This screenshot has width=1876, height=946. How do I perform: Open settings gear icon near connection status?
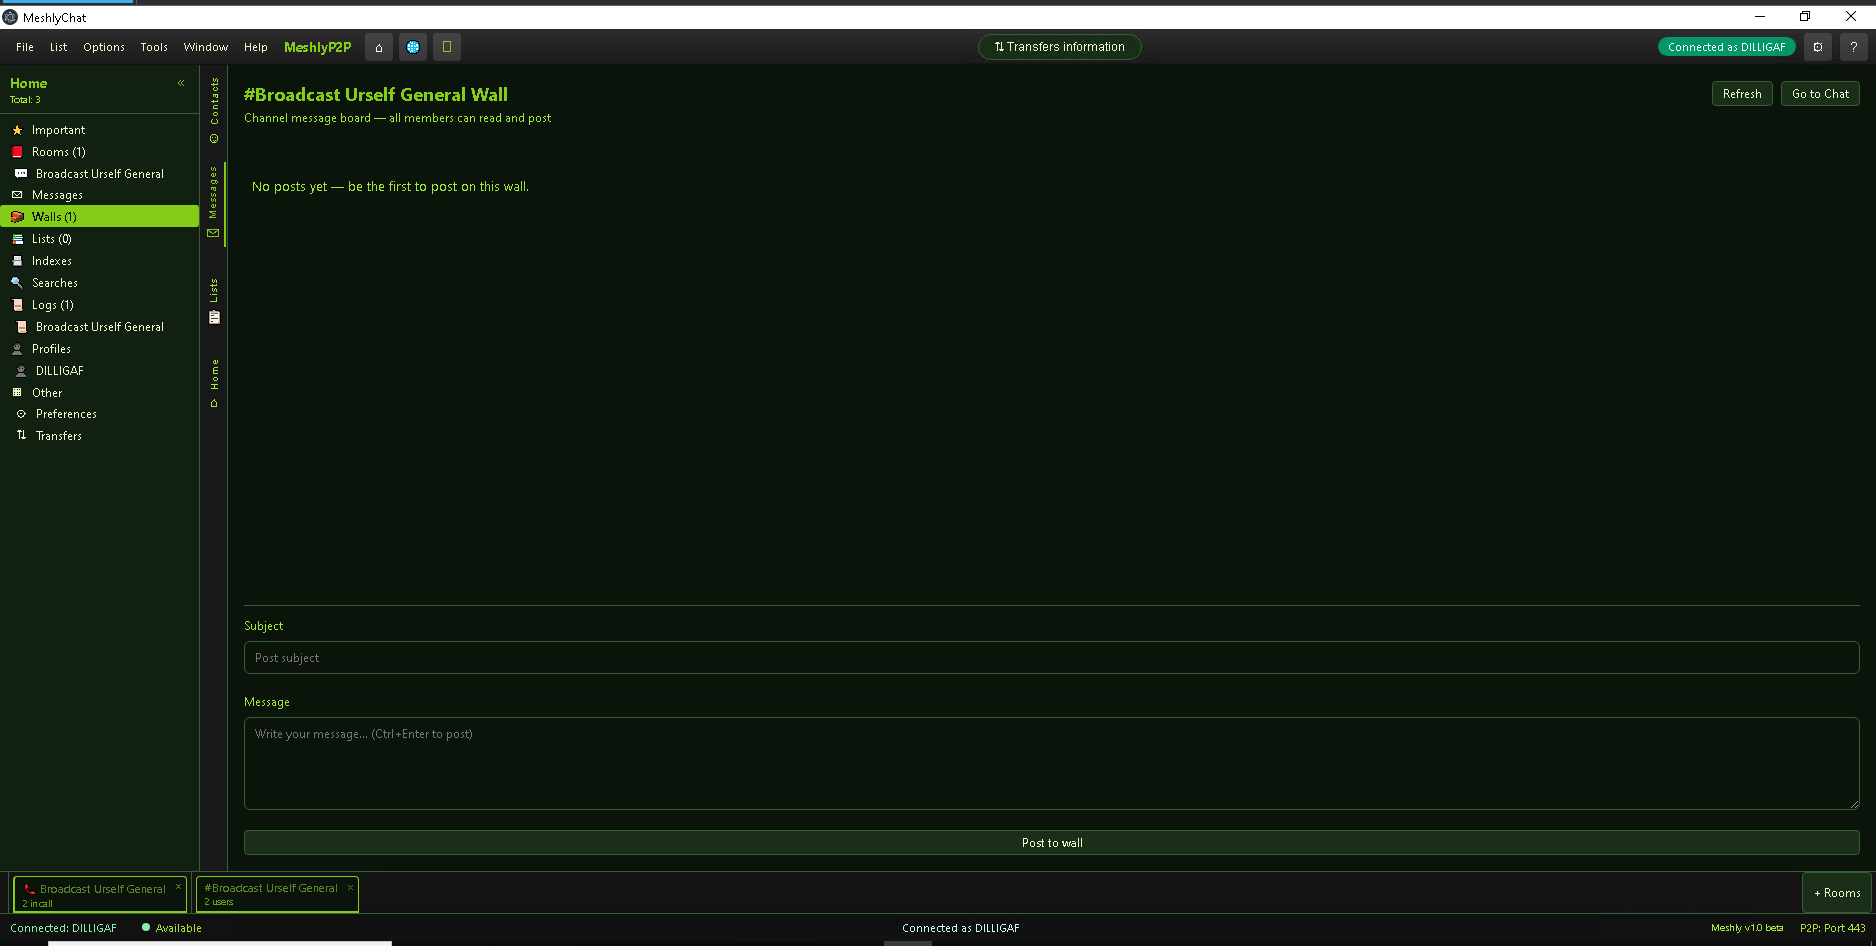click(1818, 47)
